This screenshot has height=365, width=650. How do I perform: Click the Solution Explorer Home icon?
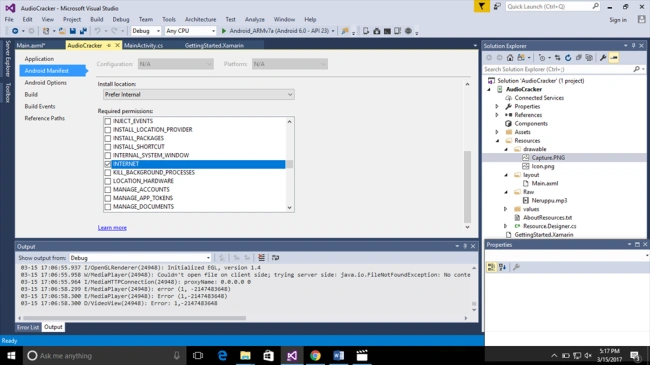pyautogui.click(x=510, y=58)
